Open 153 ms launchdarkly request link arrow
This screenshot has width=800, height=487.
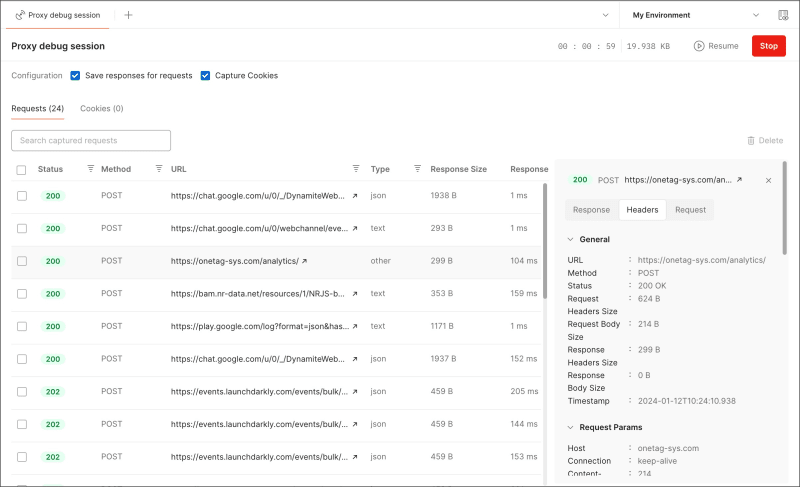pyautogui.click(x=355, y=457)
